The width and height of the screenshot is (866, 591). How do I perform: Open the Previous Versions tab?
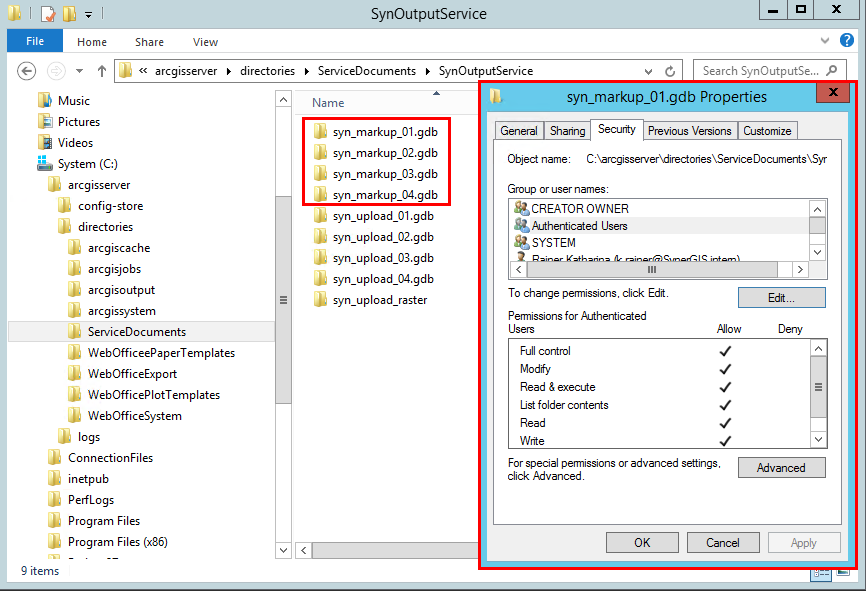tap(690, 130)
